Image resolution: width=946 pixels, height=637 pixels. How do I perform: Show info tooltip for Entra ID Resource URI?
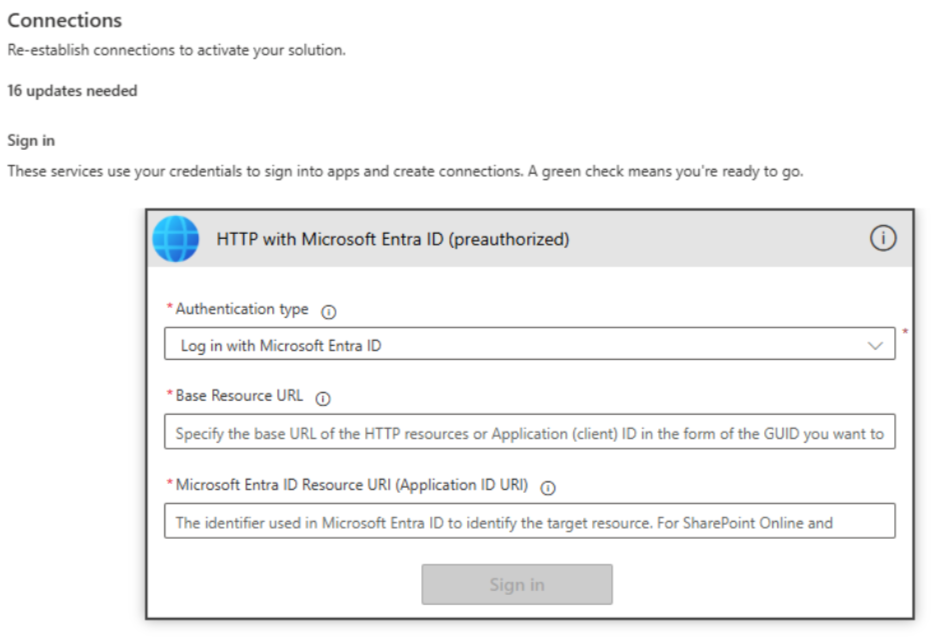click(548, 488)
